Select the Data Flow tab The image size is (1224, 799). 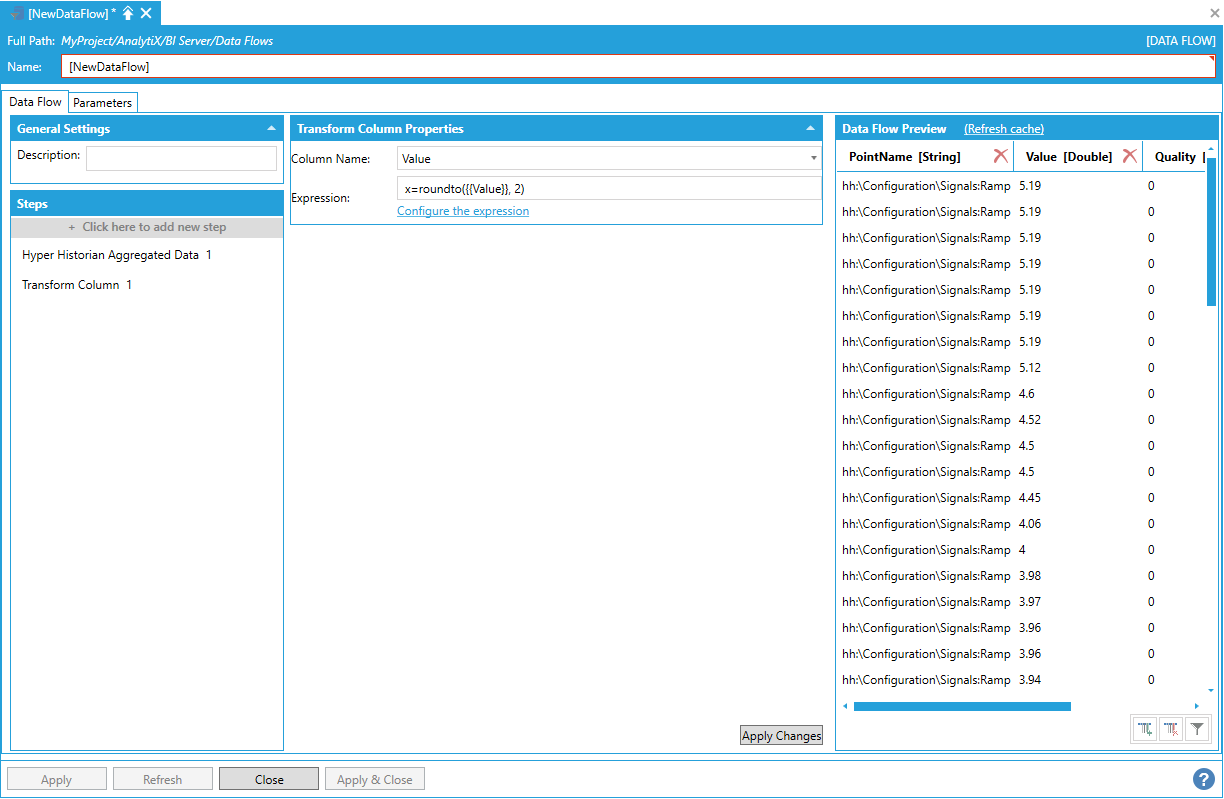pyautogui.click(x=36, y=102)
